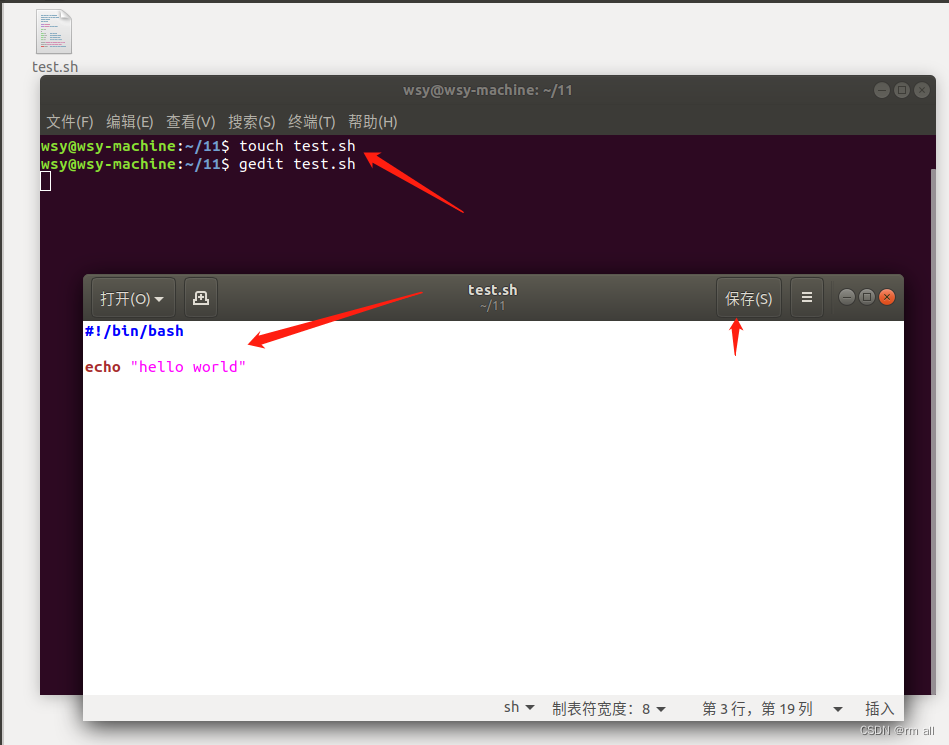Viewport: 949px width, 745px height.
Task: Open the 搜索(S) terminal menu
Action: click(x=251, y=121)
